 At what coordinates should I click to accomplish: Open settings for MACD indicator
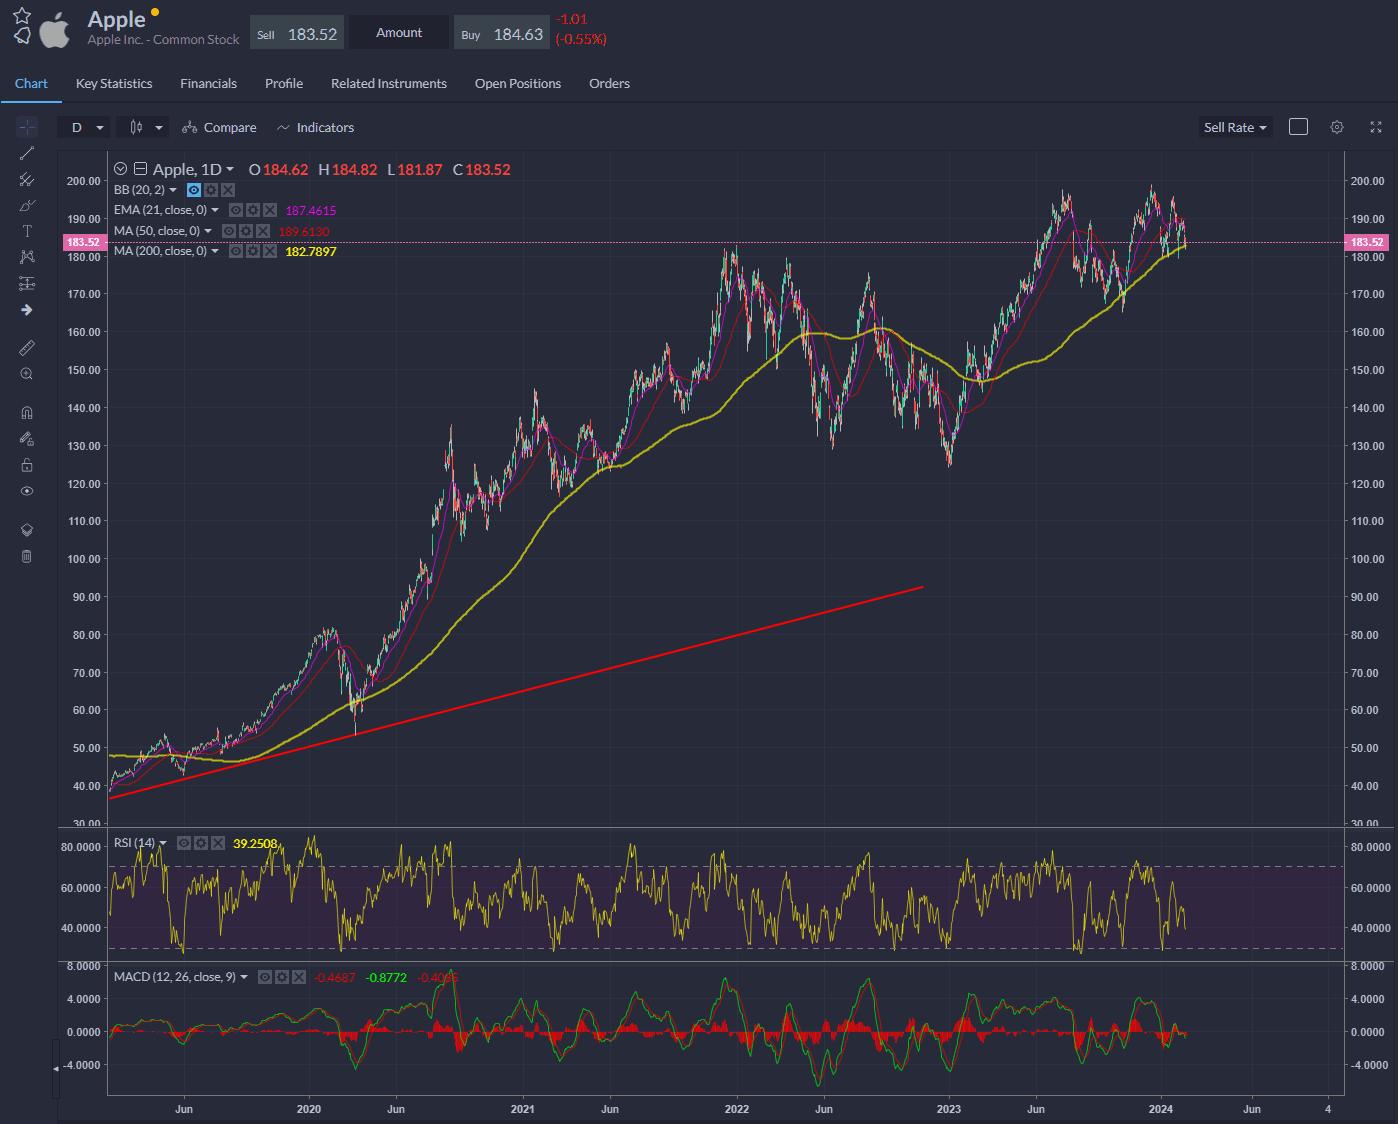pyautogui.click(x=282, y=977)
